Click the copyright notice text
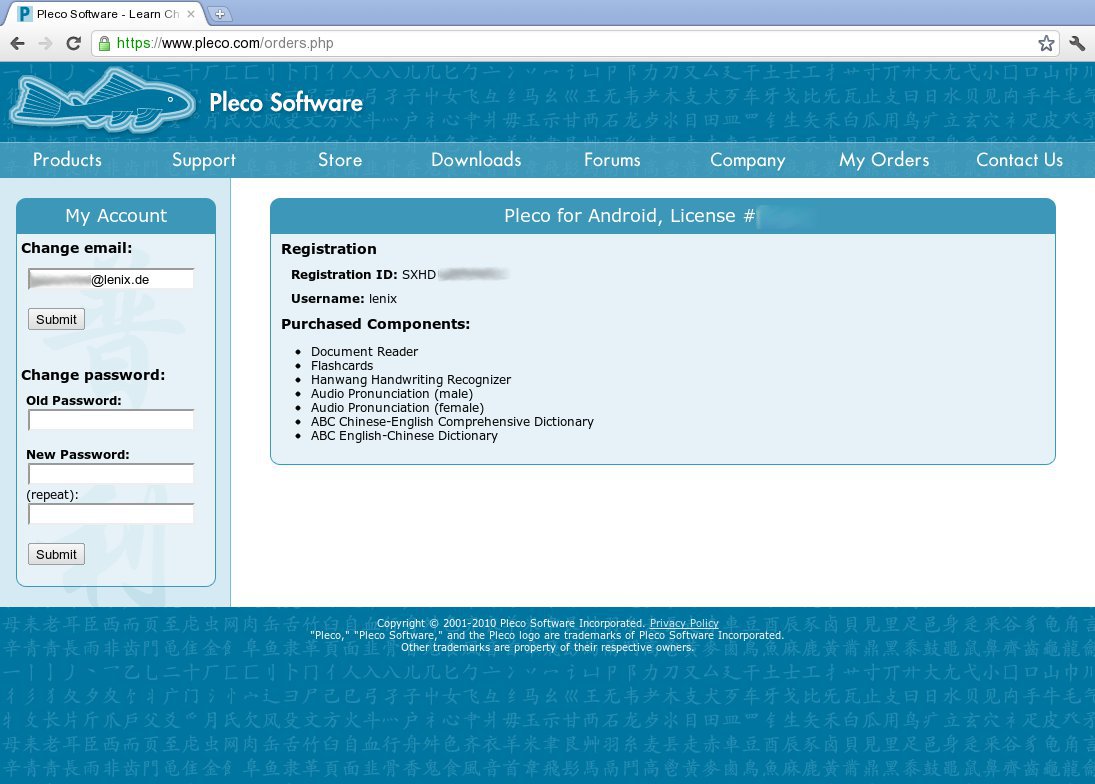 pyautogui.click(x=510, y=623)
